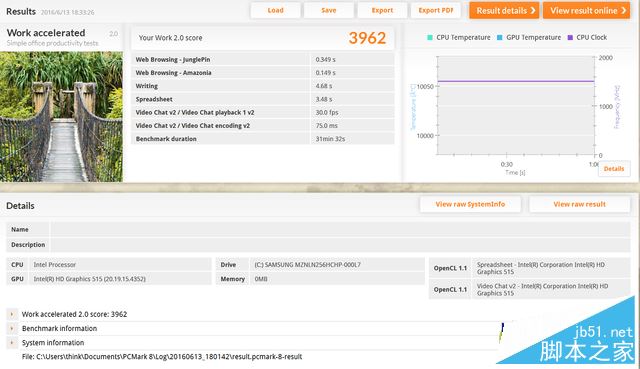Click the result file path text
This screenshot has height=369, width=640.
pyautogui.click(x=162, y=357)
